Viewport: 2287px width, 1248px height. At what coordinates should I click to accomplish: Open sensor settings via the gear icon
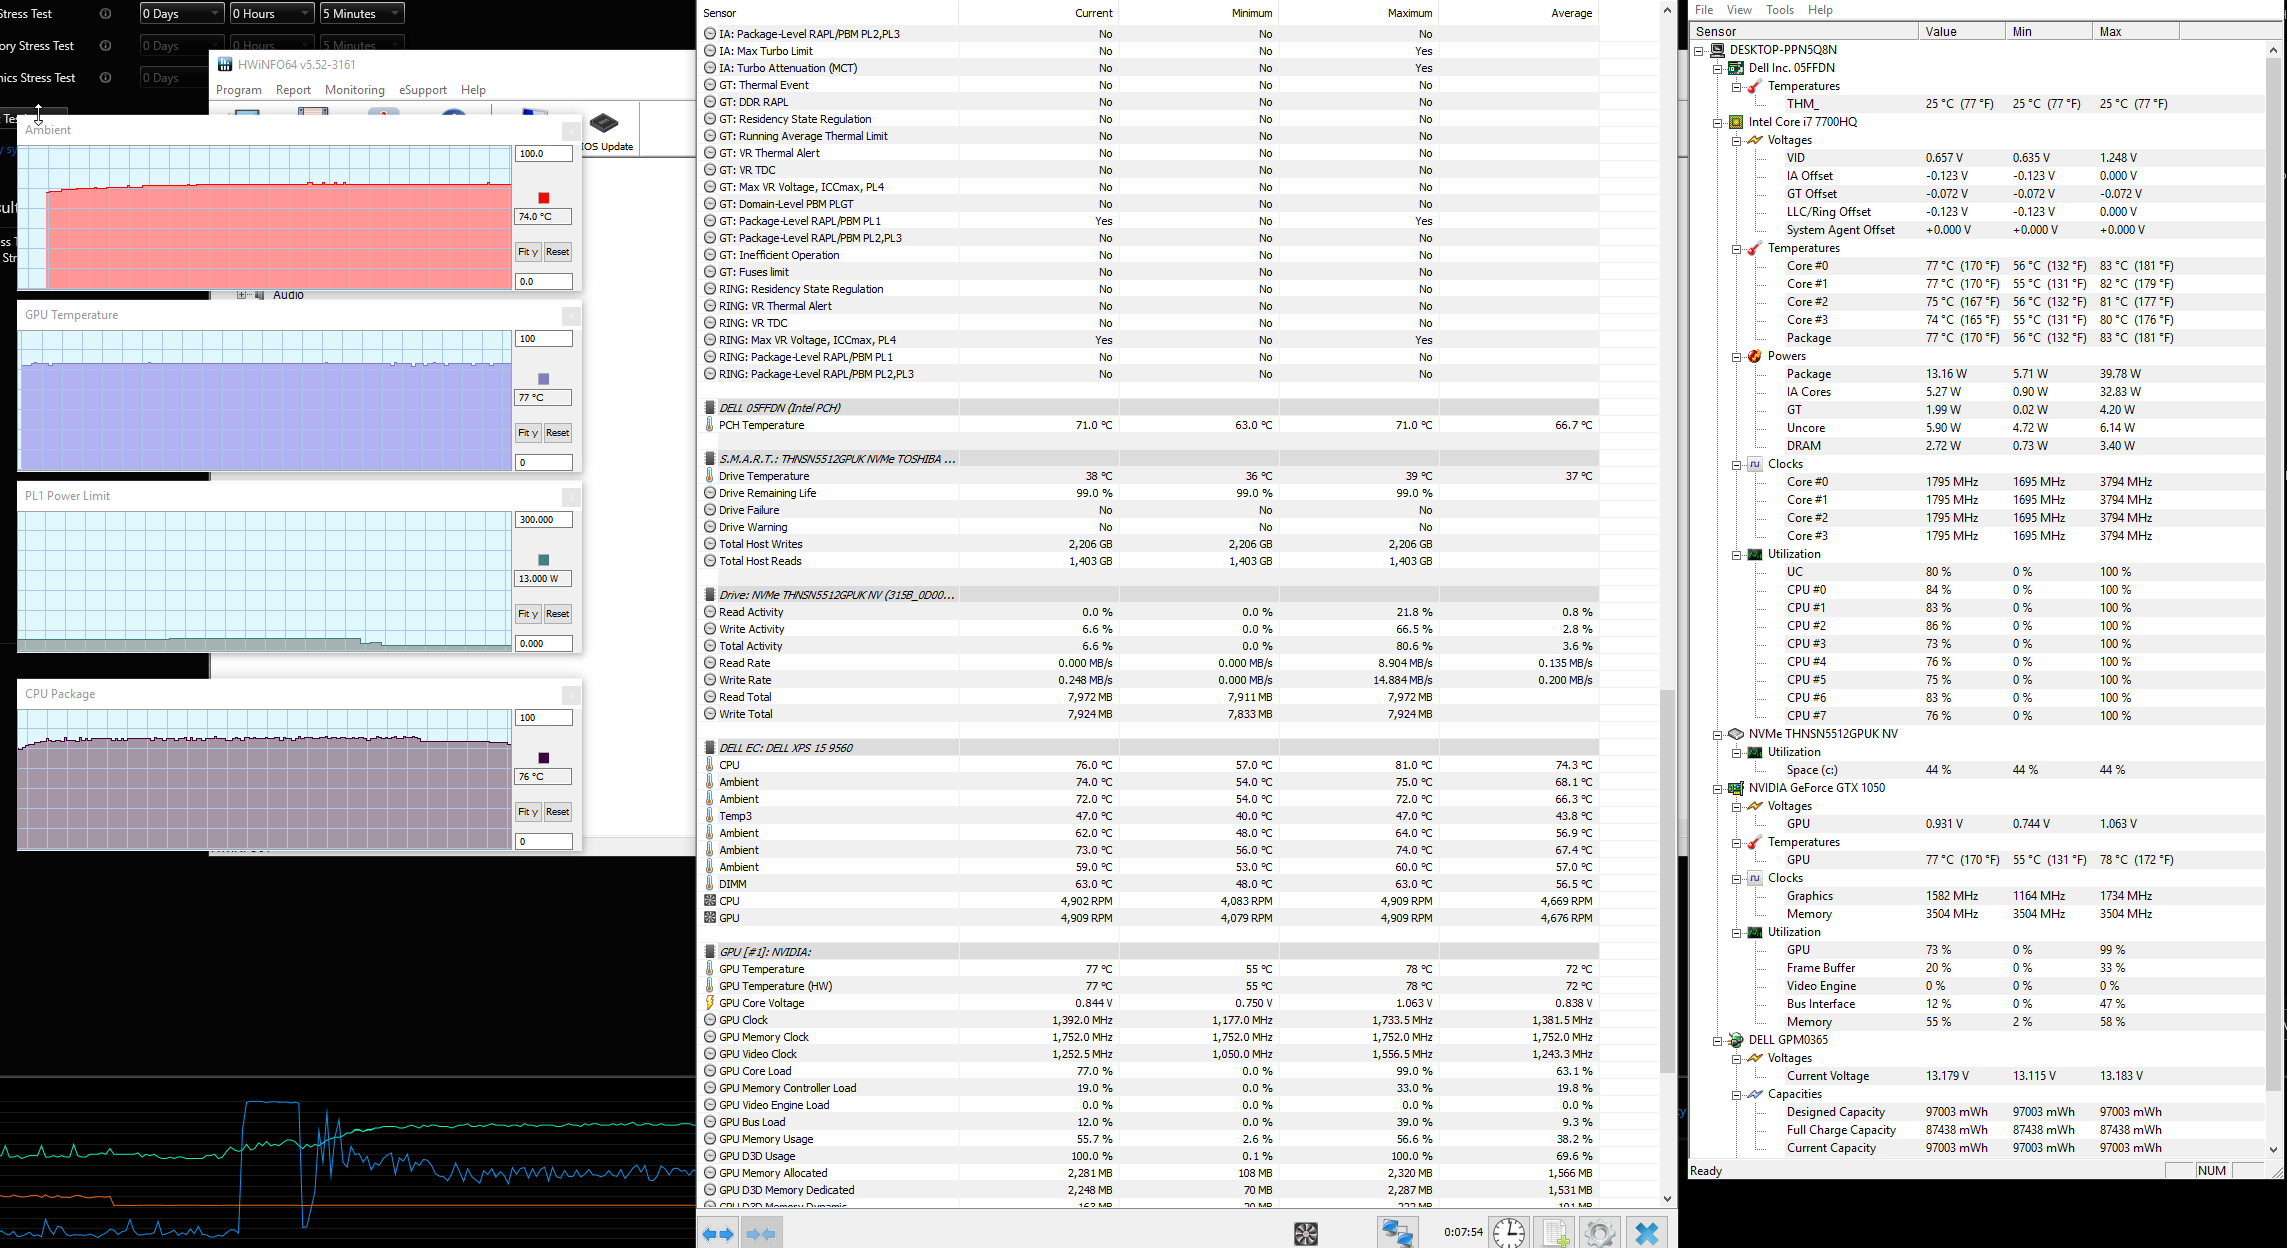pos(1600,1233)
